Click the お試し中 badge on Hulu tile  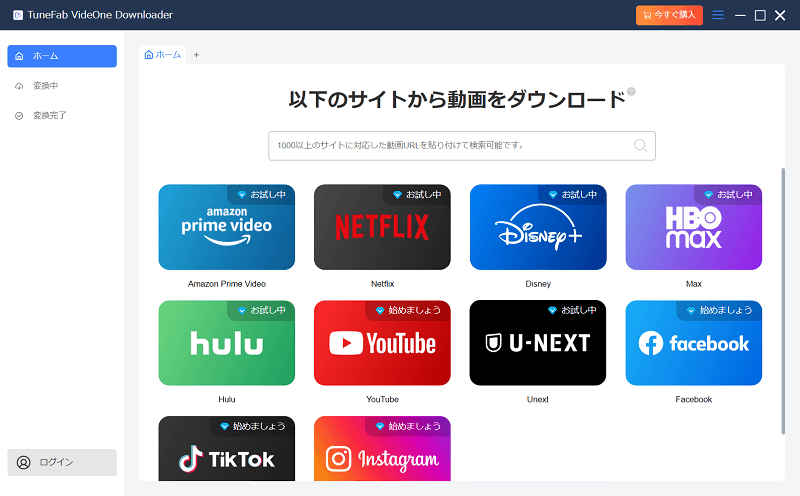tap(262, 310)
